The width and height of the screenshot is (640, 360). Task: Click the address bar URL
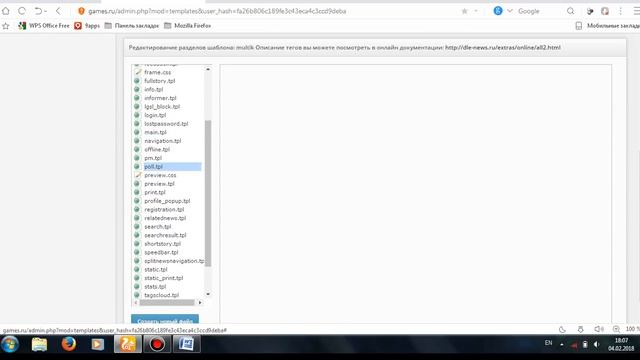(217, 11)
